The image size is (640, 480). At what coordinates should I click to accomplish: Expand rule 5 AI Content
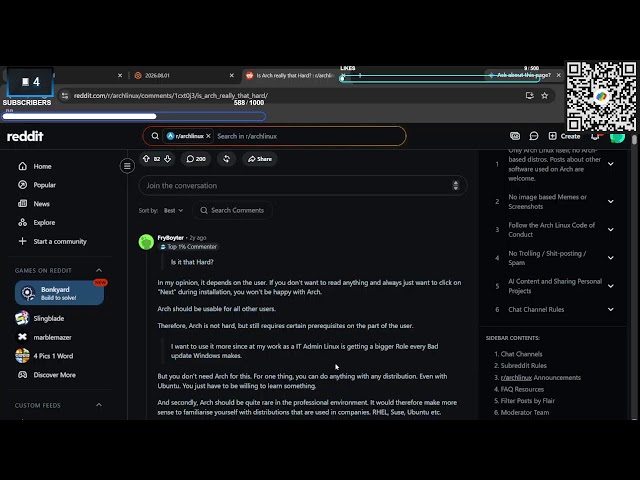pyautogui.click(x=611, y=286)
